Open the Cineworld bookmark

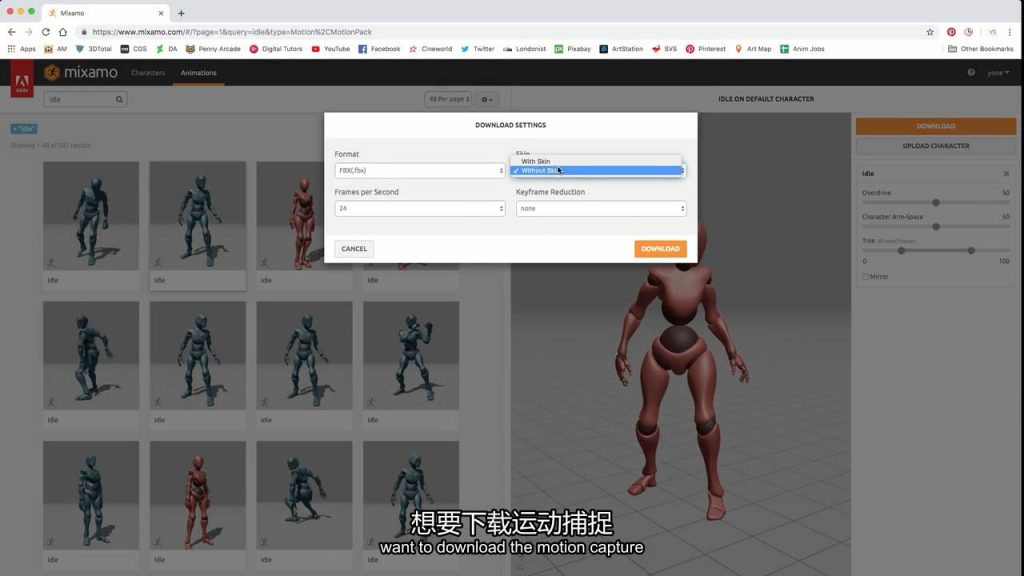point(430,49)
